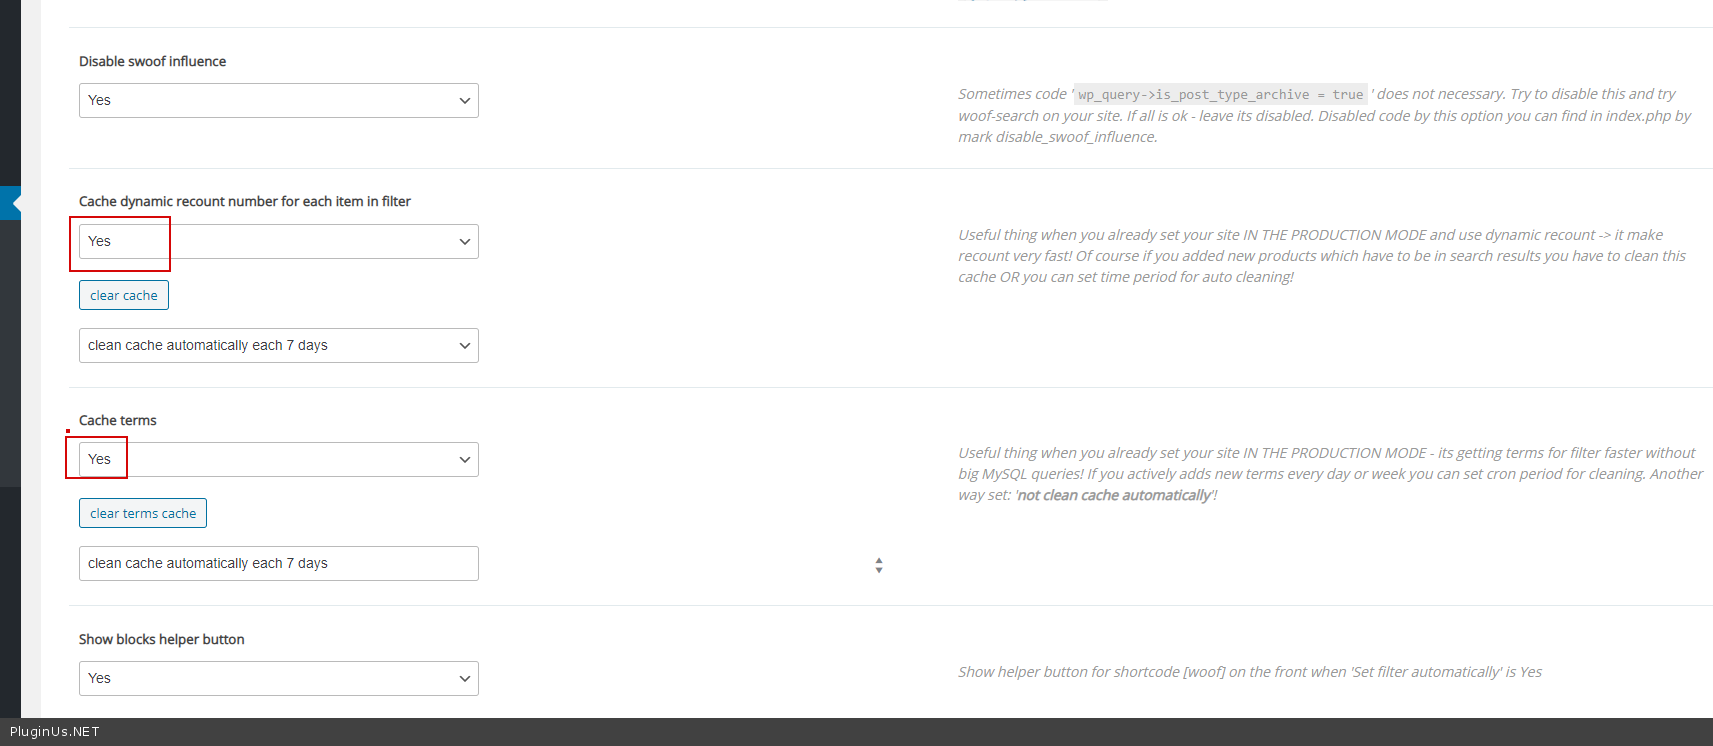
Task: Expand auto-clean period dropdown below clear cache
Action: point(278,345)
